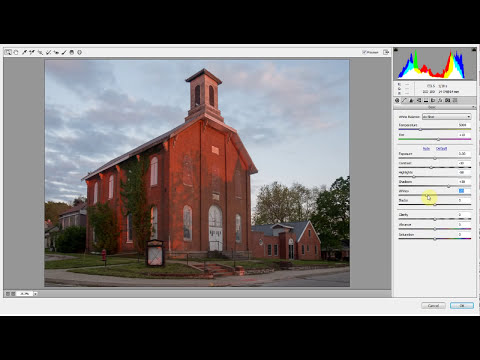Click the Vibrance value field

click(x=463, y=225)
